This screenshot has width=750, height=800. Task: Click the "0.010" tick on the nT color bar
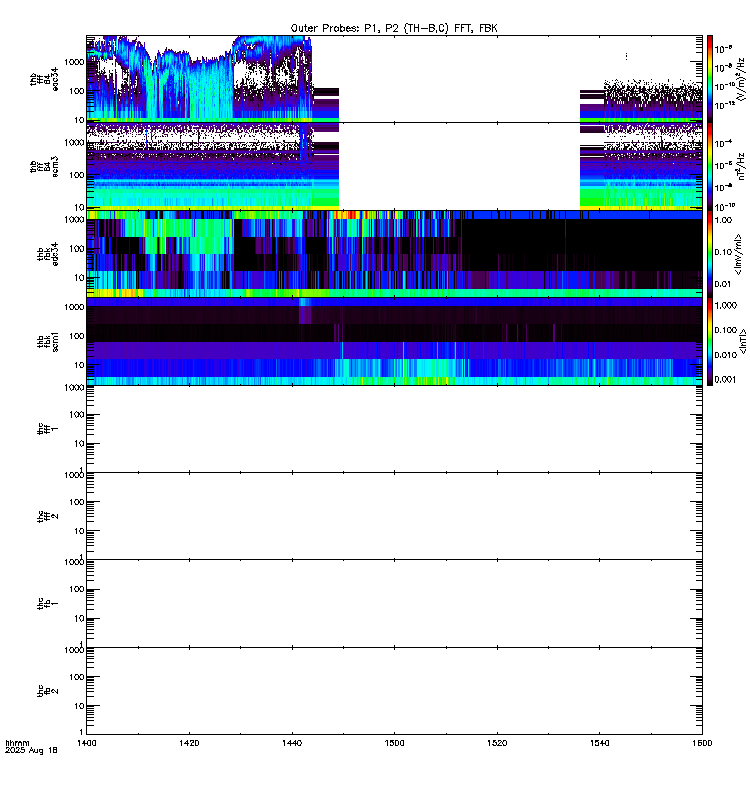pos(726,355)
